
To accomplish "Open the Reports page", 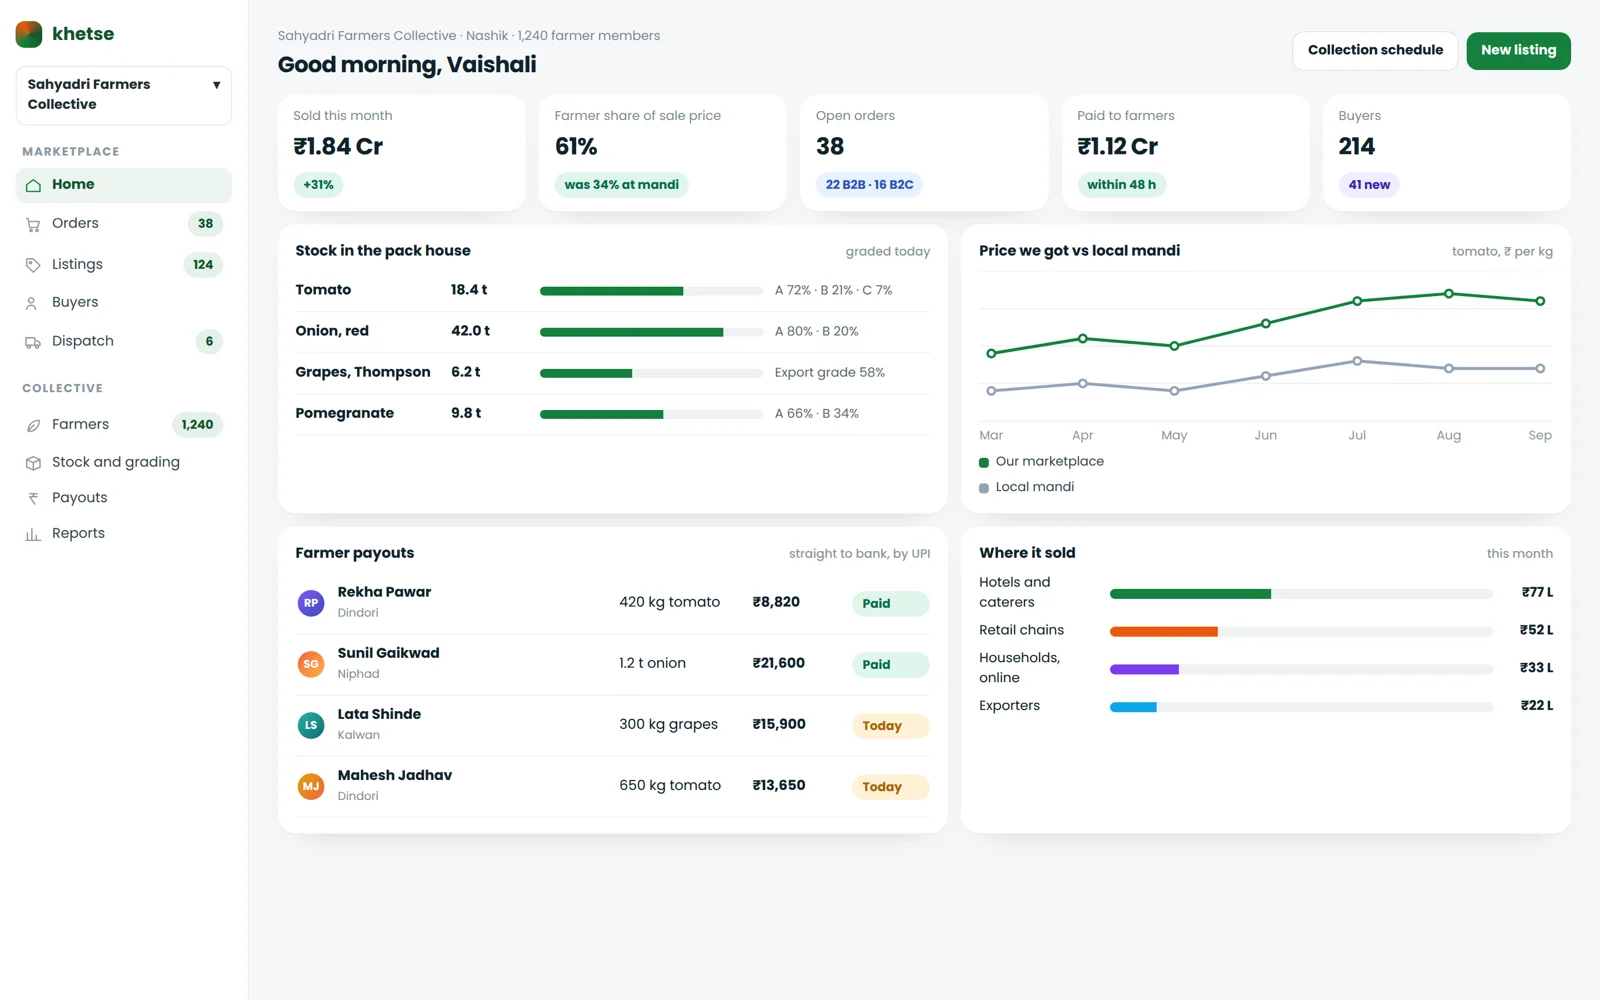I will click(x=124, y=534).
